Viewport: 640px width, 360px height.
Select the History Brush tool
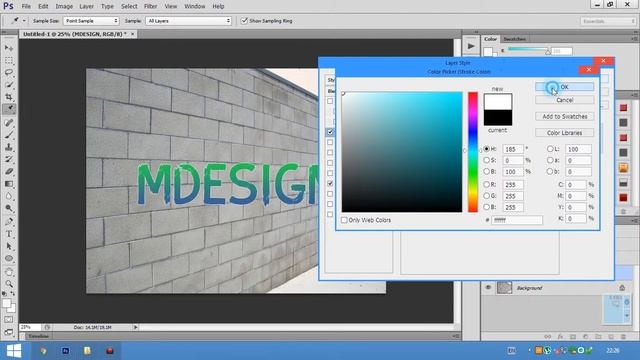pyautogui.click(x=9, y=159)
